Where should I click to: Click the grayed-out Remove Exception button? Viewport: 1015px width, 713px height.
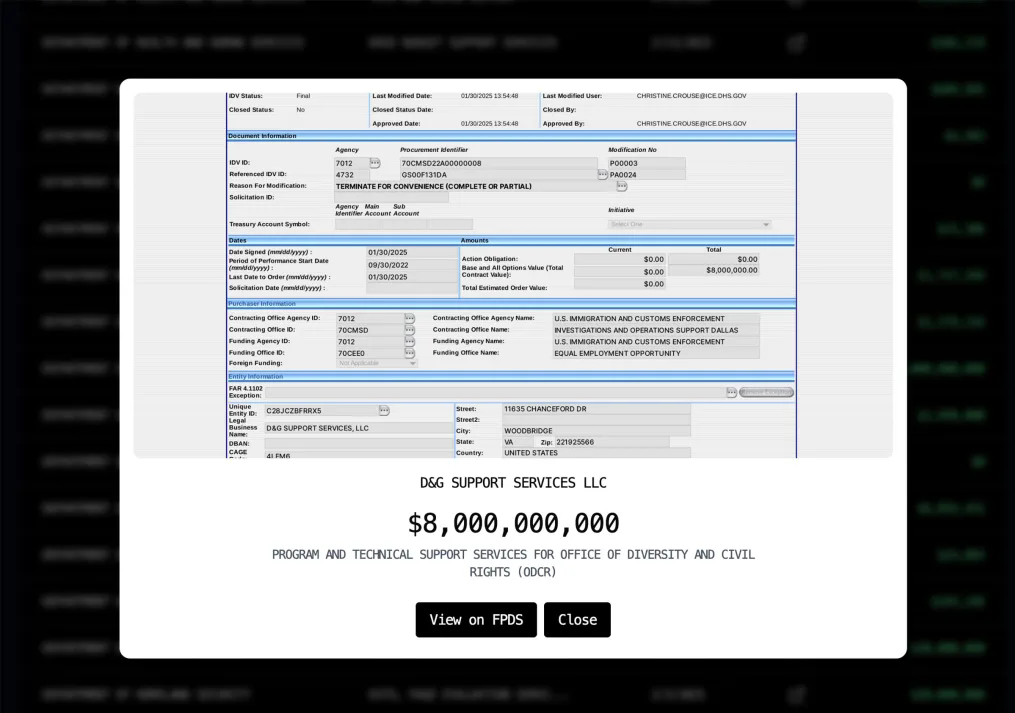(x=767, y=392)
